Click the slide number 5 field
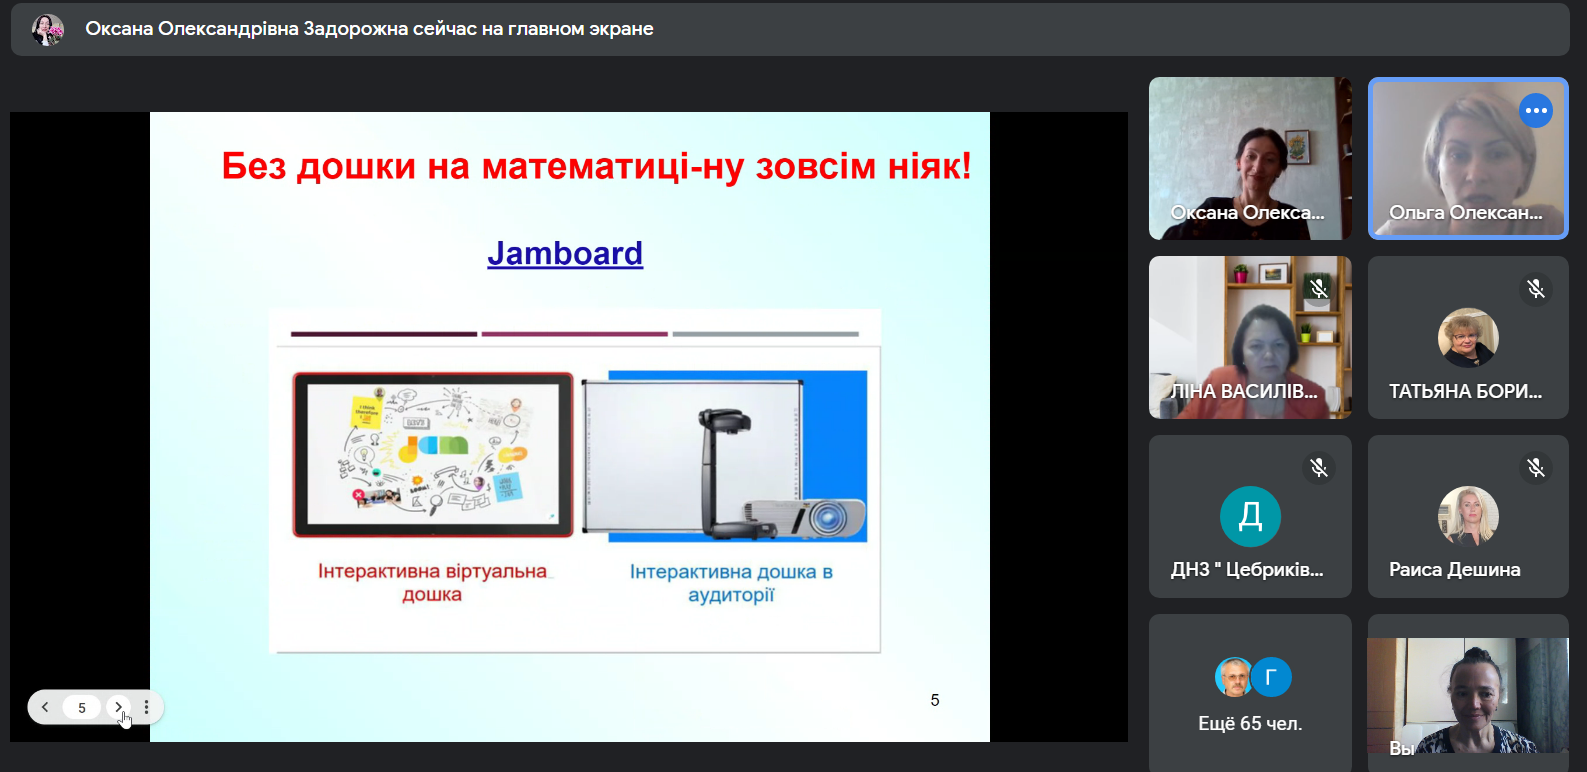This screenshot has height=772, width=1587. click(82, 707)
